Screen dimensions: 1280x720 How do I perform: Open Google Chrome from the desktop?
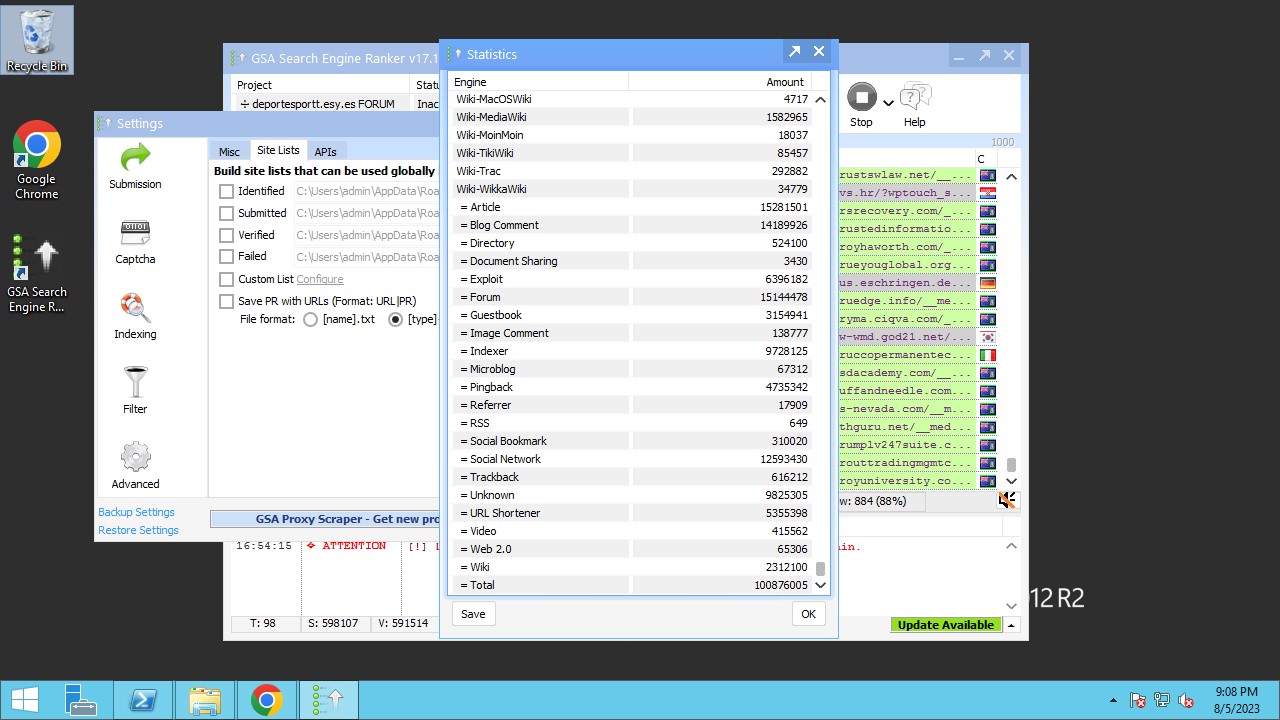[x=37, y=160]
